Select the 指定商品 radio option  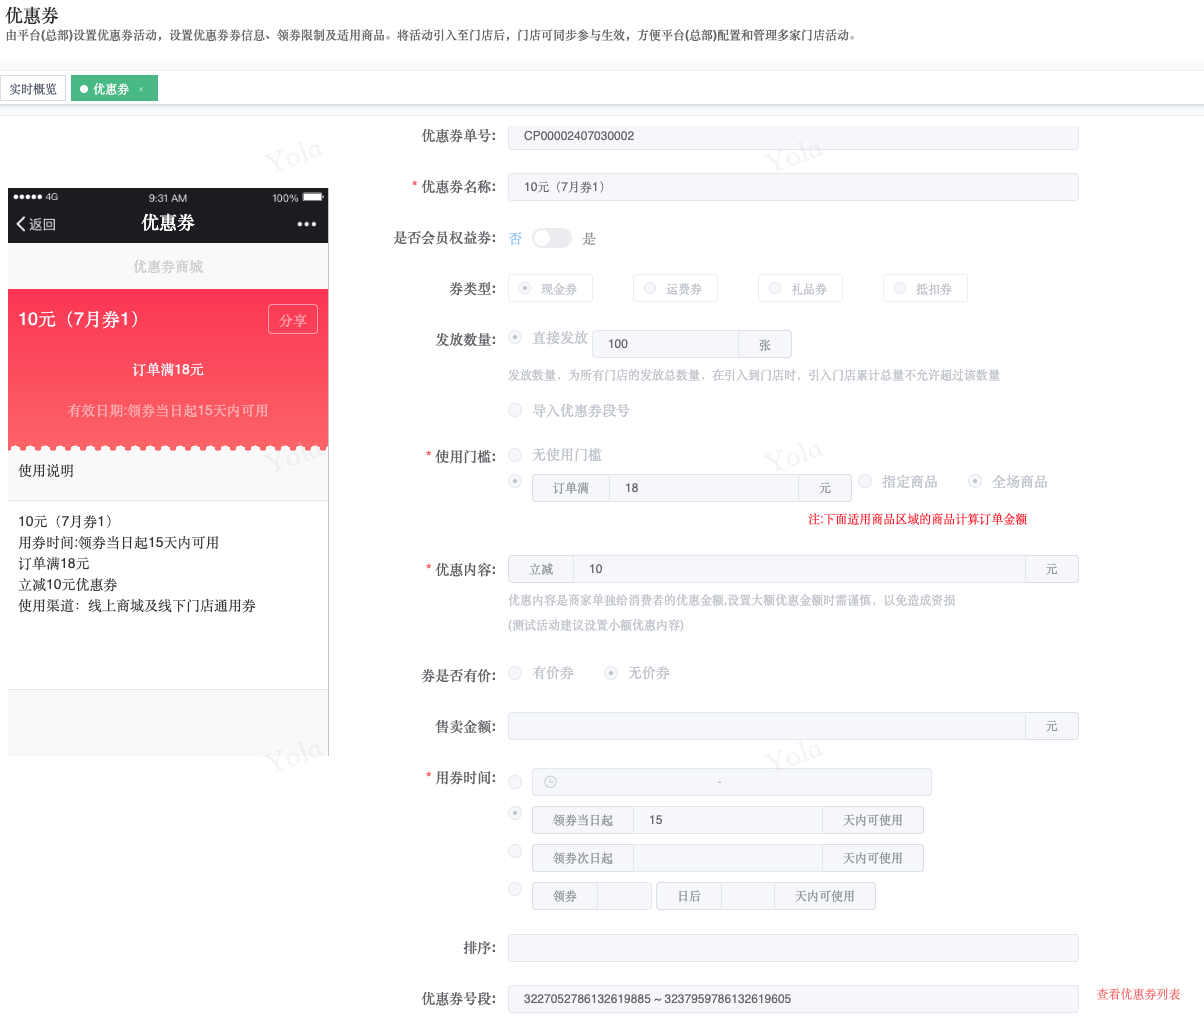[x=865, y=481]
